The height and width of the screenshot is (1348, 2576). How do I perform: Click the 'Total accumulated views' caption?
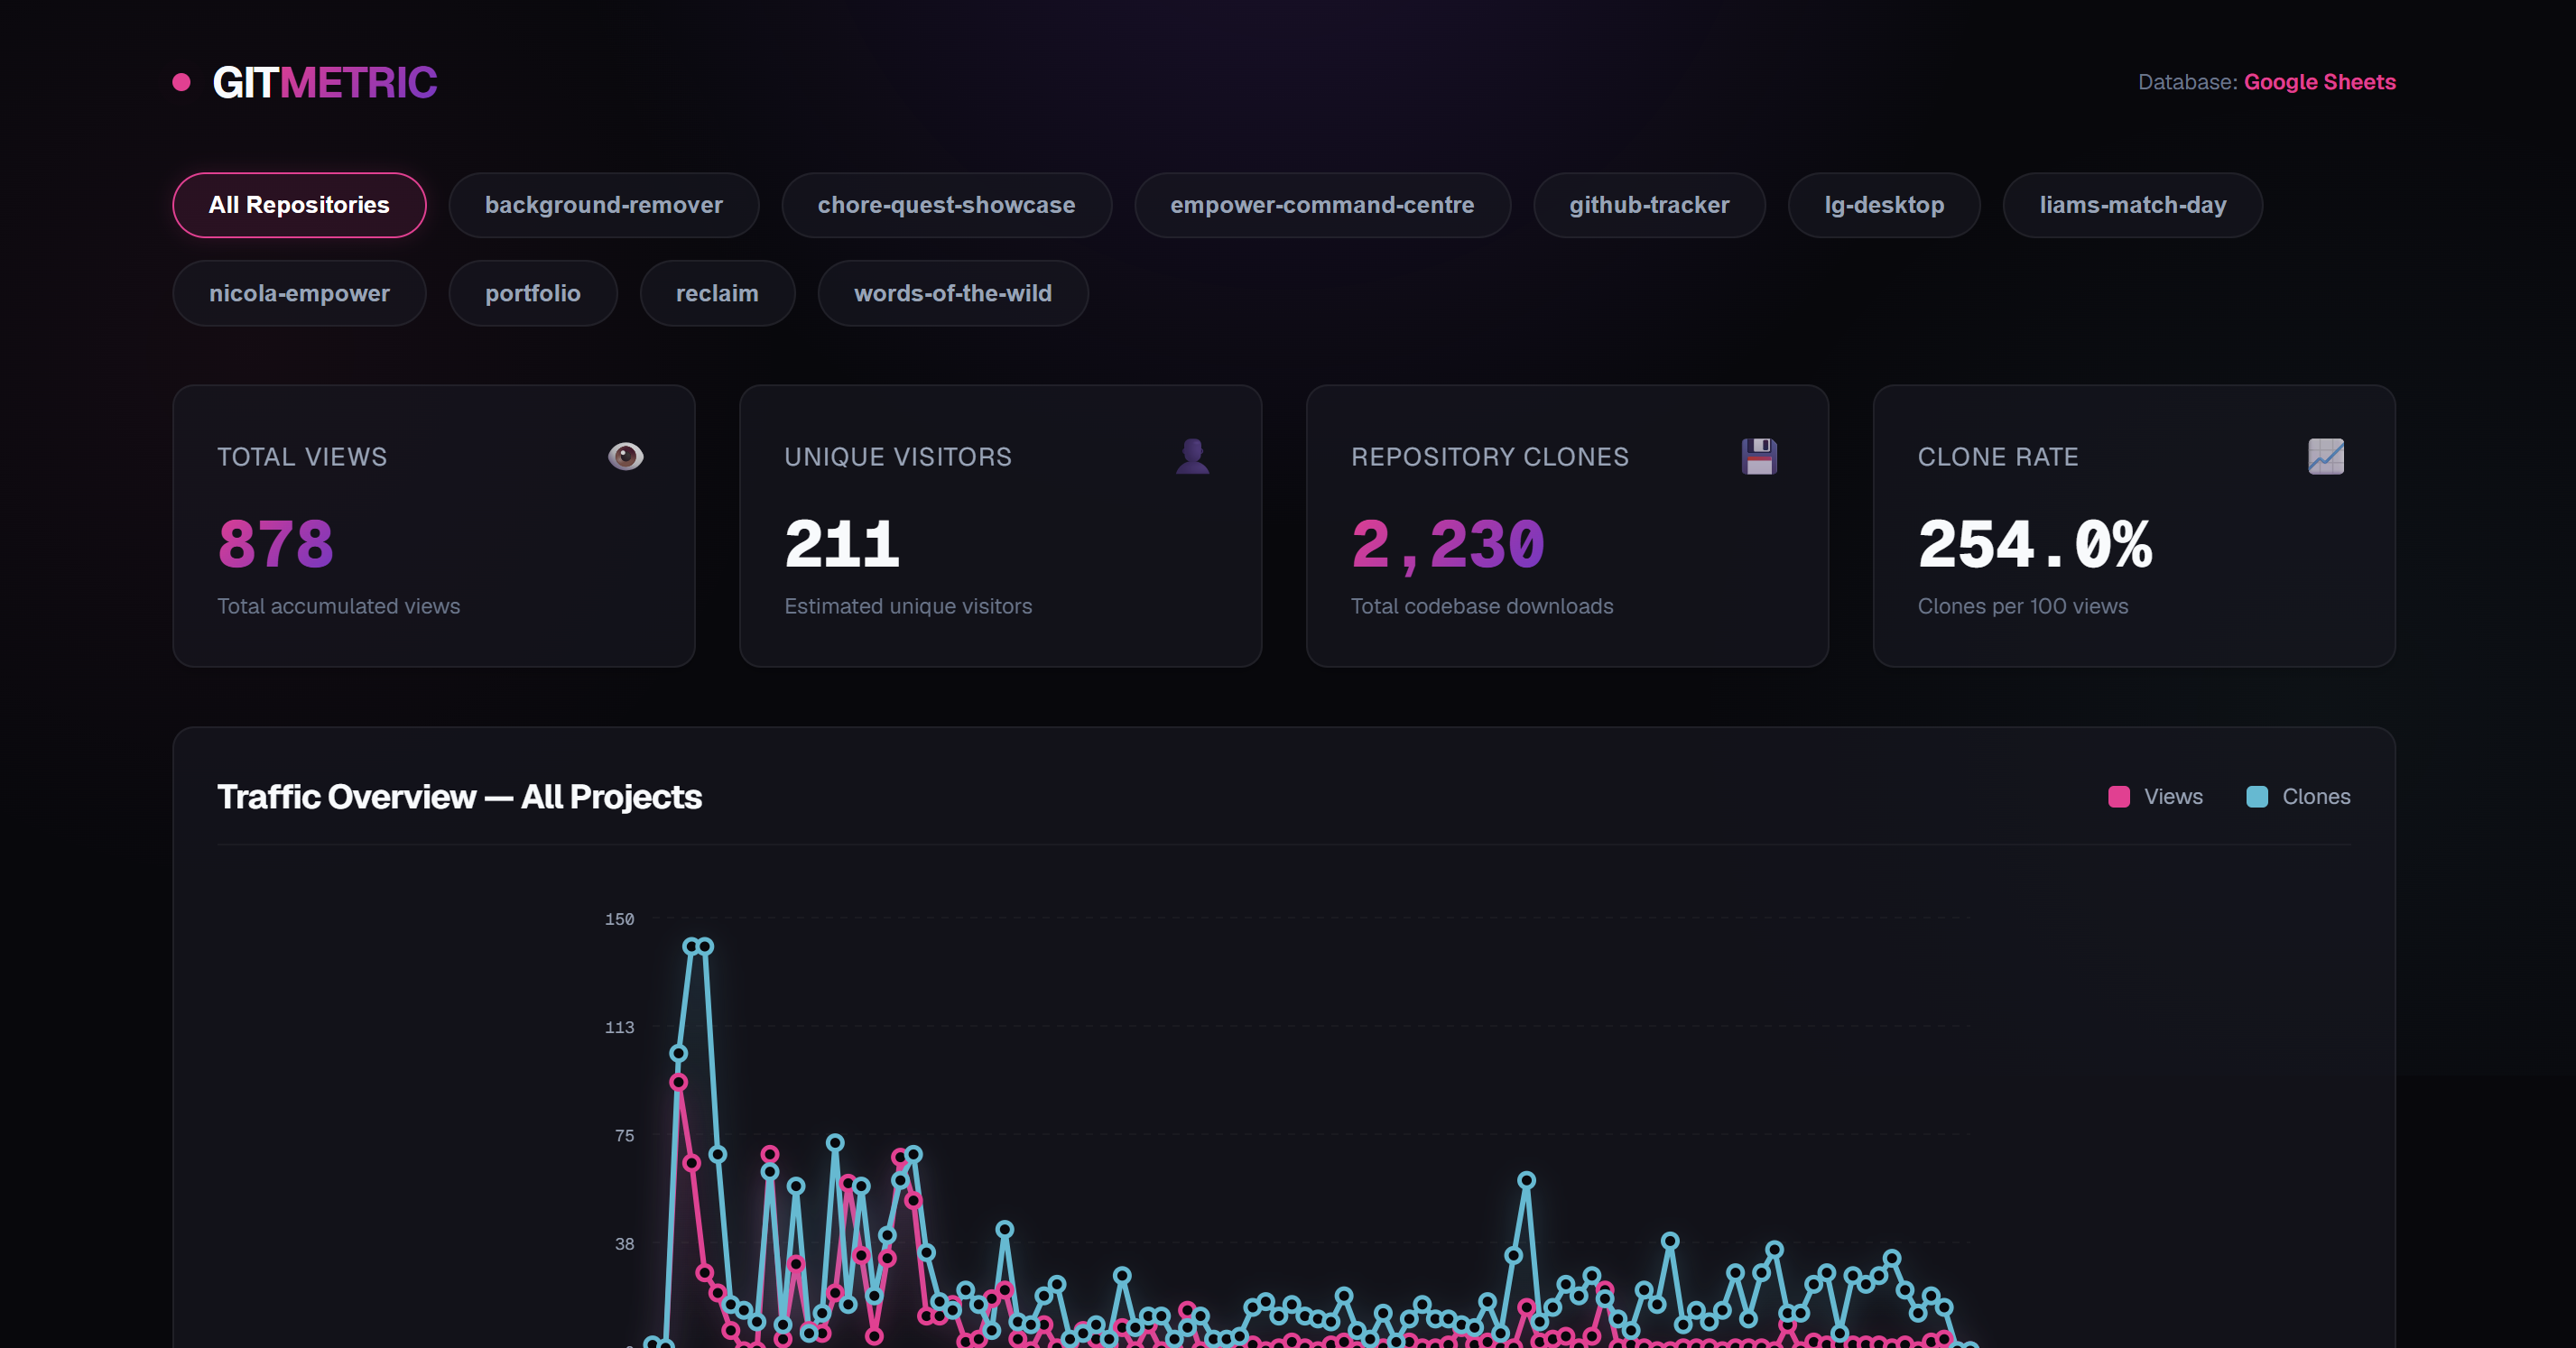[x=339, y=606]
